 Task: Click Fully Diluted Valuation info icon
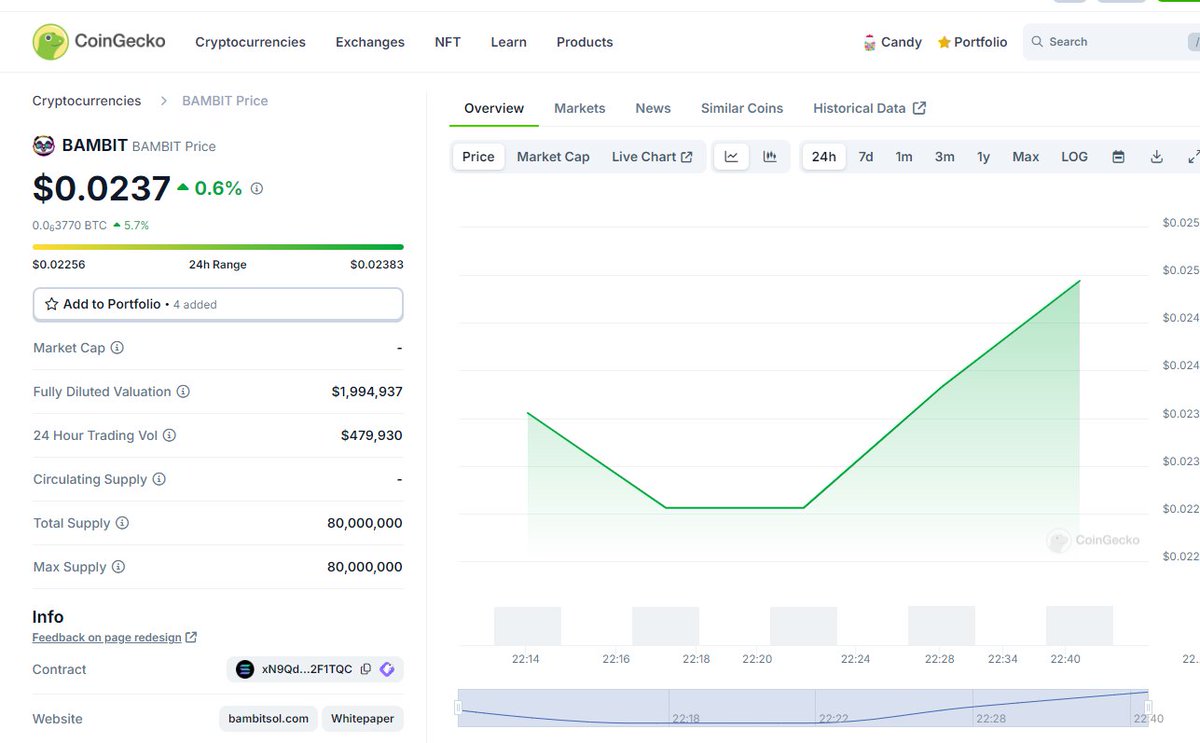click(x=183, y=392)
